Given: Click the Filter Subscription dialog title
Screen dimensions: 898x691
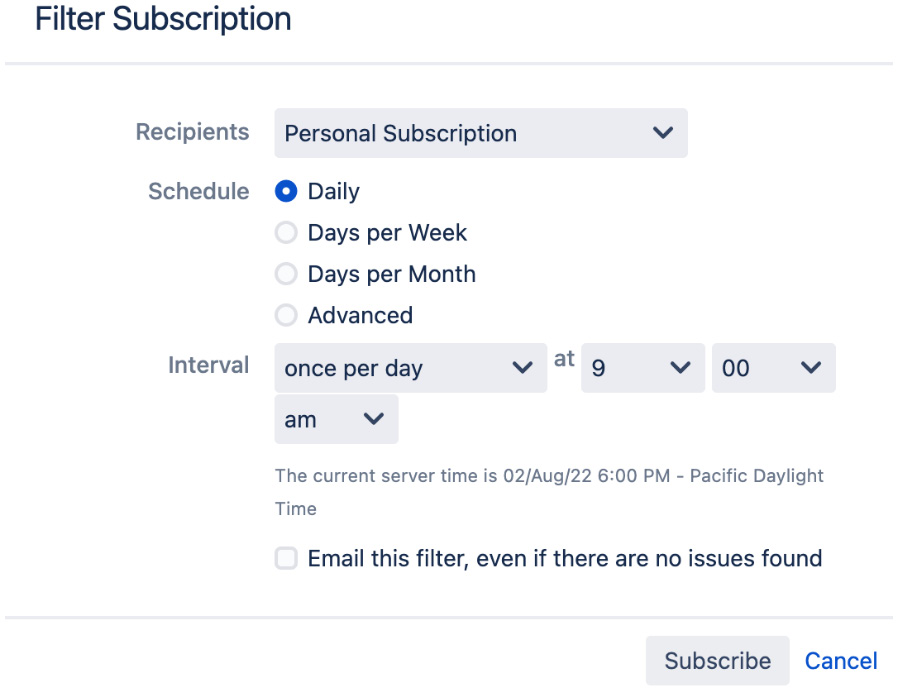Looking at the screenshot, I should click(163, 18).
